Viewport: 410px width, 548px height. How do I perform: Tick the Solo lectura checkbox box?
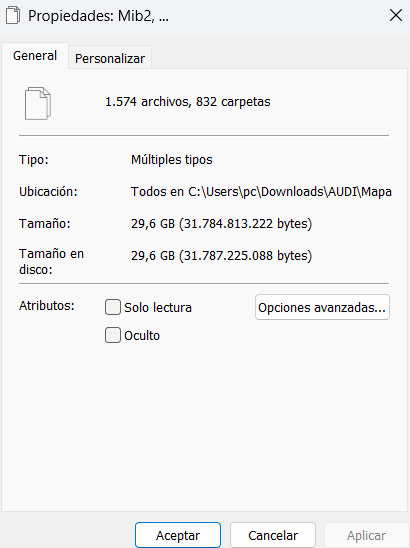coord(113,307)
